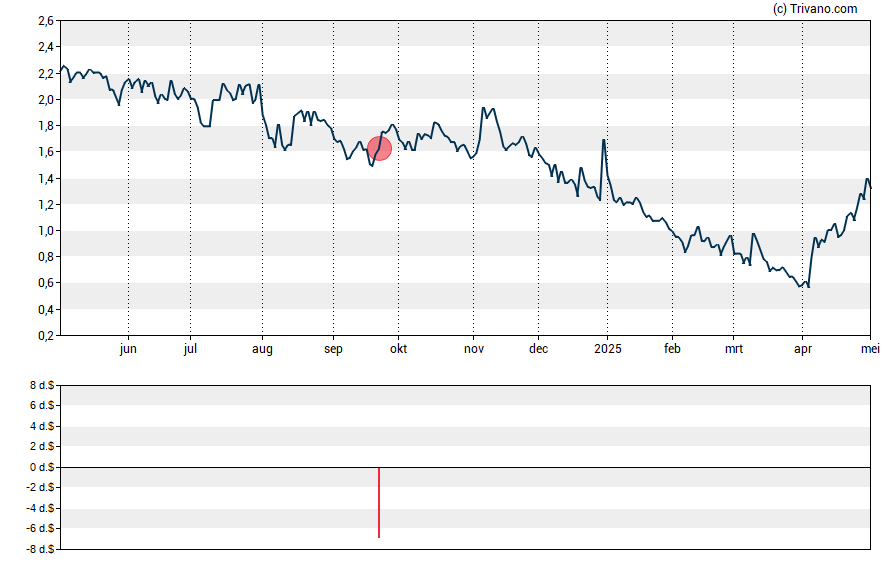
Task: Select the 'mrt' month label
Action: [734, 349]
